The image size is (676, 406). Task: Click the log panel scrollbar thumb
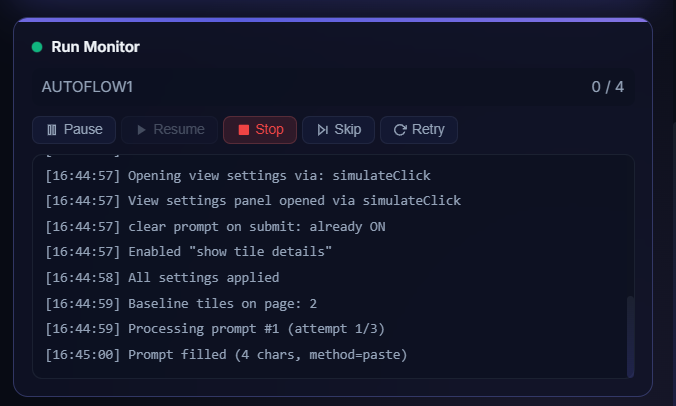coord(630,336)
